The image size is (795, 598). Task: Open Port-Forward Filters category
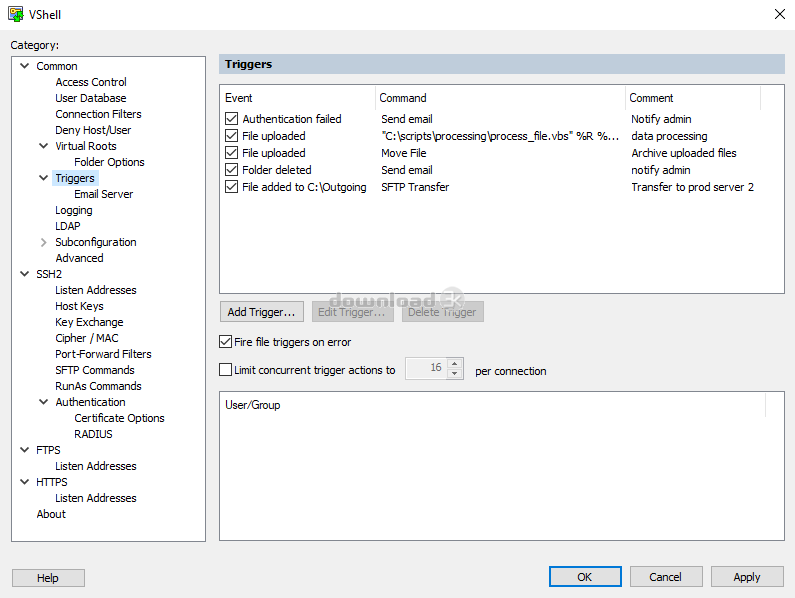point(103,354)
